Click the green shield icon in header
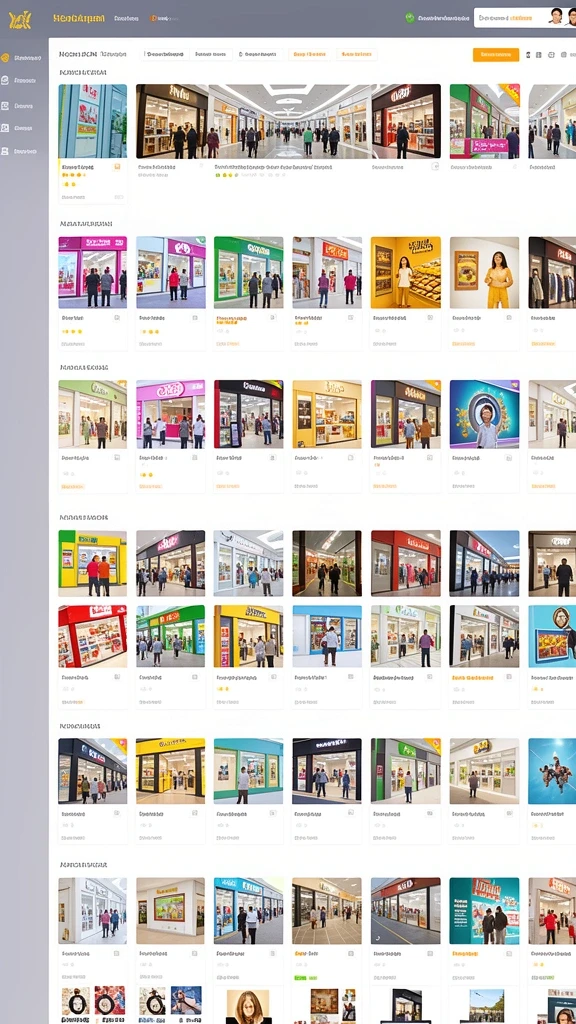 click(x=410, y=18)
